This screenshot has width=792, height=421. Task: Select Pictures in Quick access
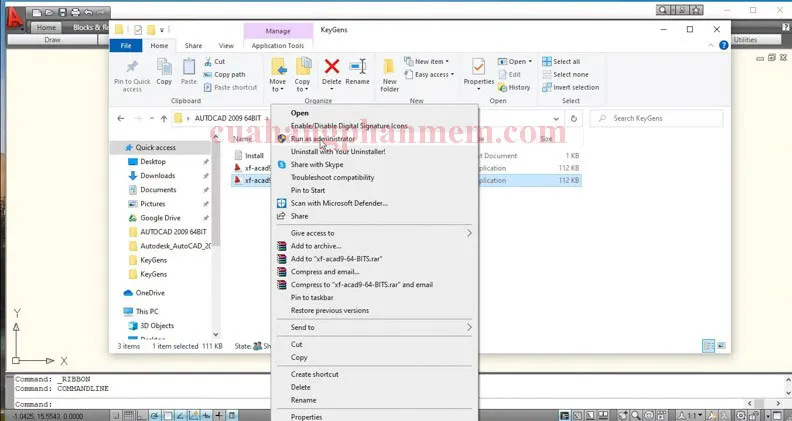[x=153, y=204]
